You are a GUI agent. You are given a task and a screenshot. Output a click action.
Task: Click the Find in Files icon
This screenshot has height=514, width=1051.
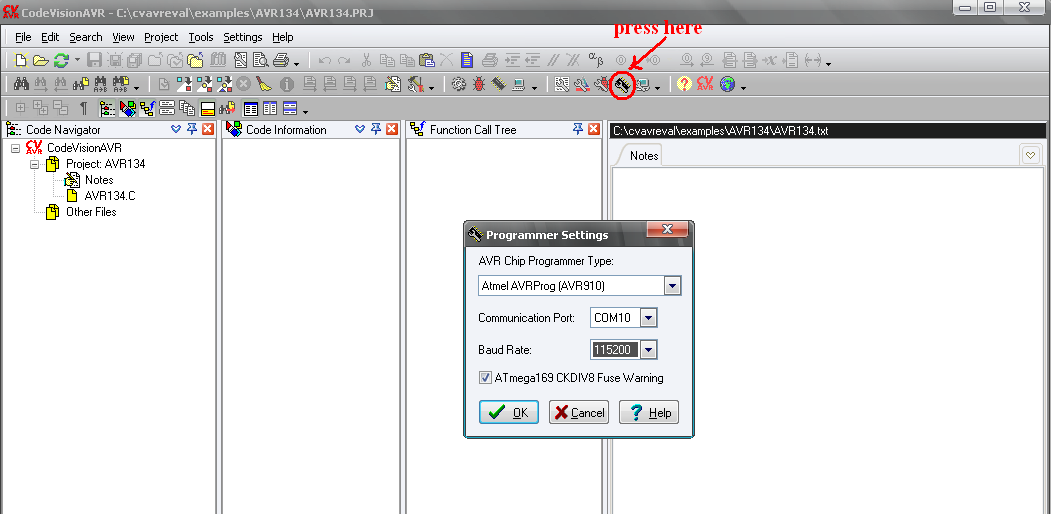click(81, 84)
